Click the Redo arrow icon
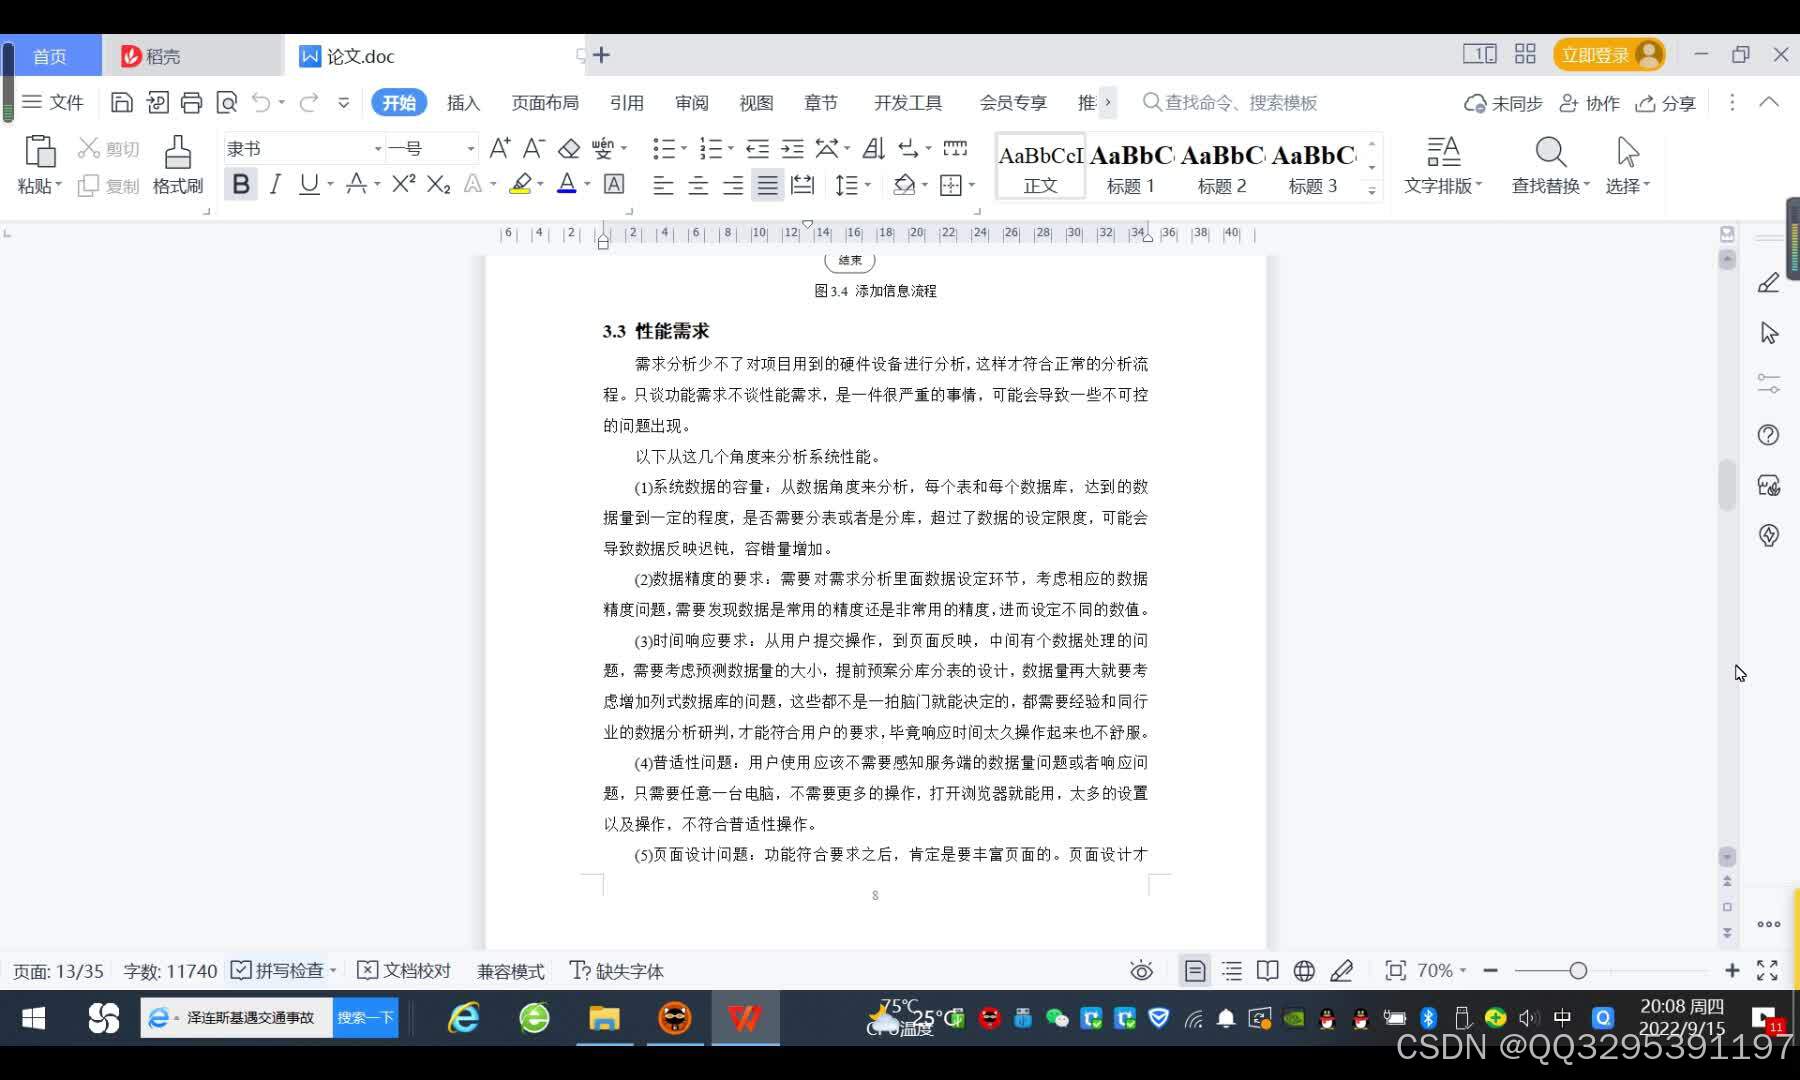Screen dimensions: 1800x1080 [x=309, y=102]
